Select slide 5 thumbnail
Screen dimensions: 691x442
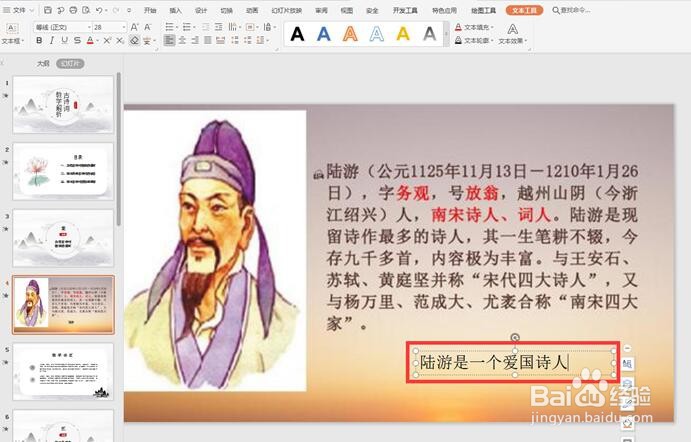(63, 371)
